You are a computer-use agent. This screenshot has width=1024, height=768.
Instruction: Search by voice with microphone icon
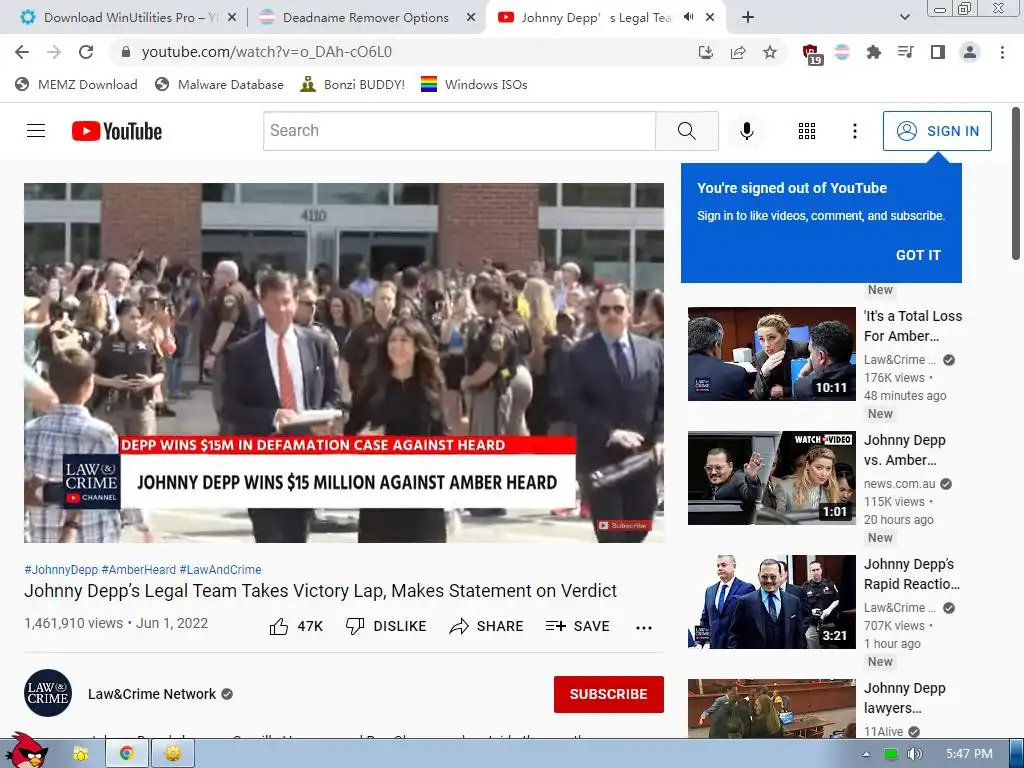tap(746, 131)
